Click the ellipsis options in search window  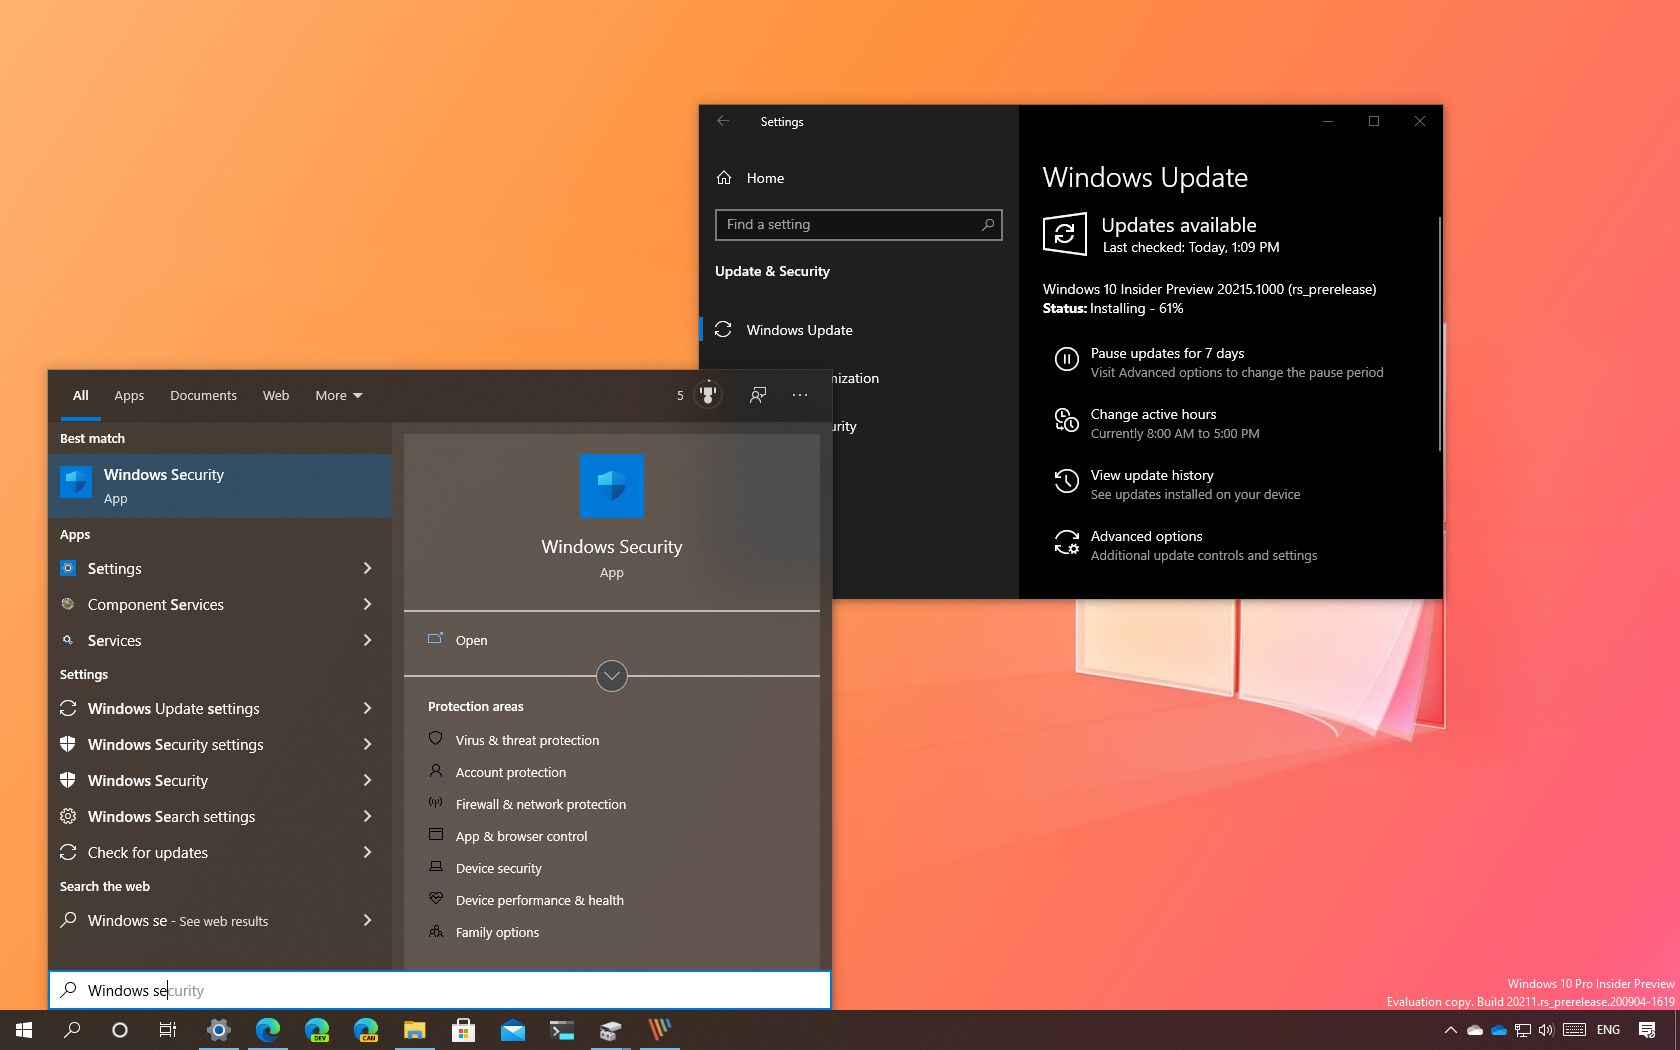pos(800,395)
